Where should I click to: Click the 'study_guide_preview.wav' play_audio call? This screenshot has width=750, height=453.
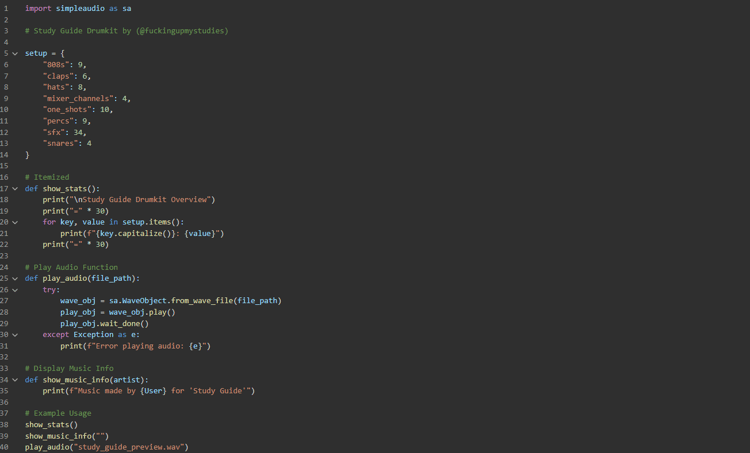pyautogui.click(x=107, y=447)
